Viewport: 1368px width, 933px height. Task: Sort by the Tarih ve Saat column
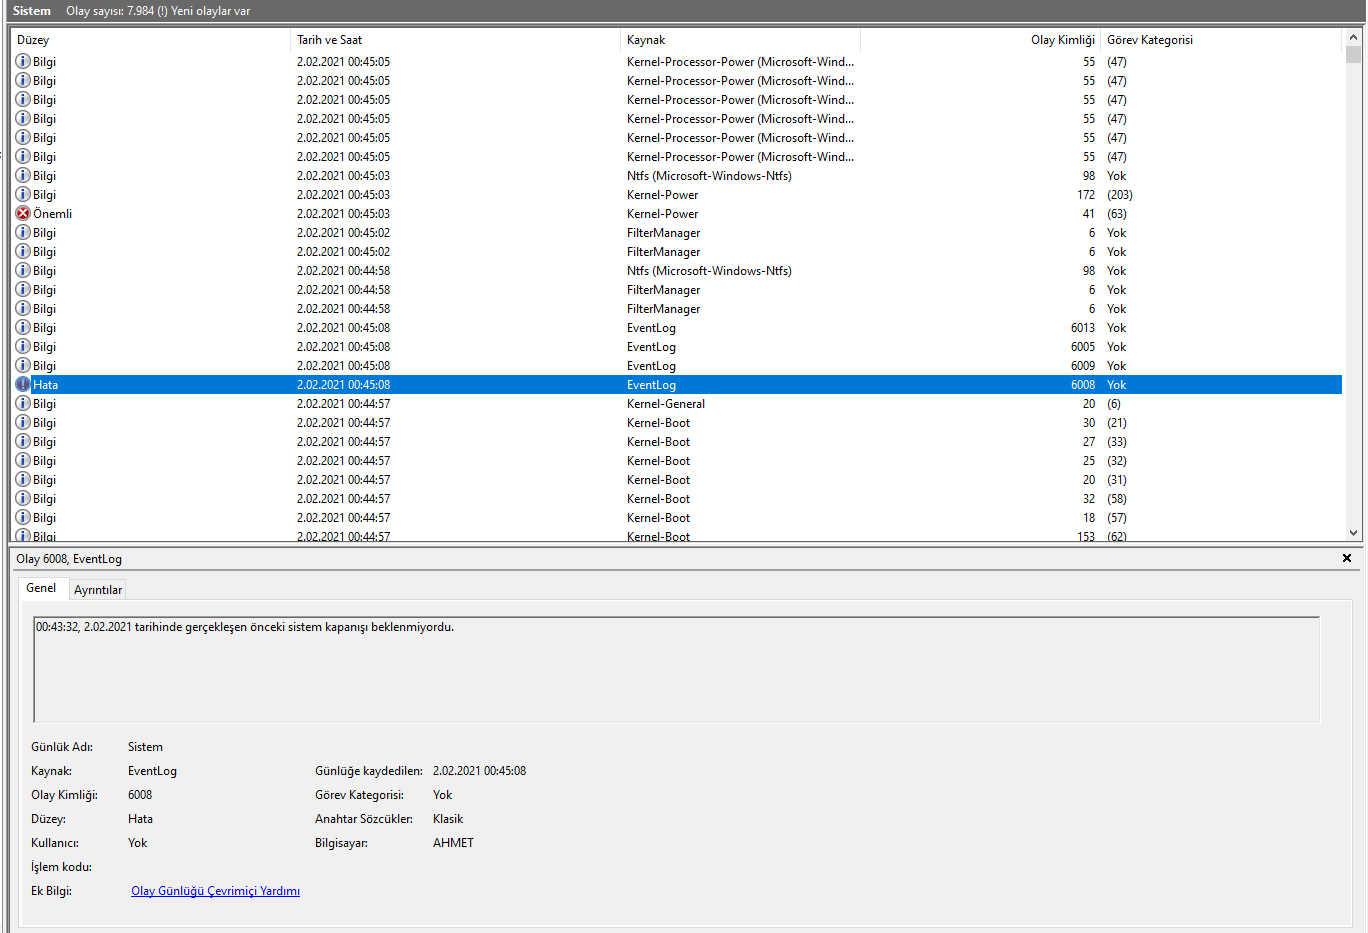point(455,40)
